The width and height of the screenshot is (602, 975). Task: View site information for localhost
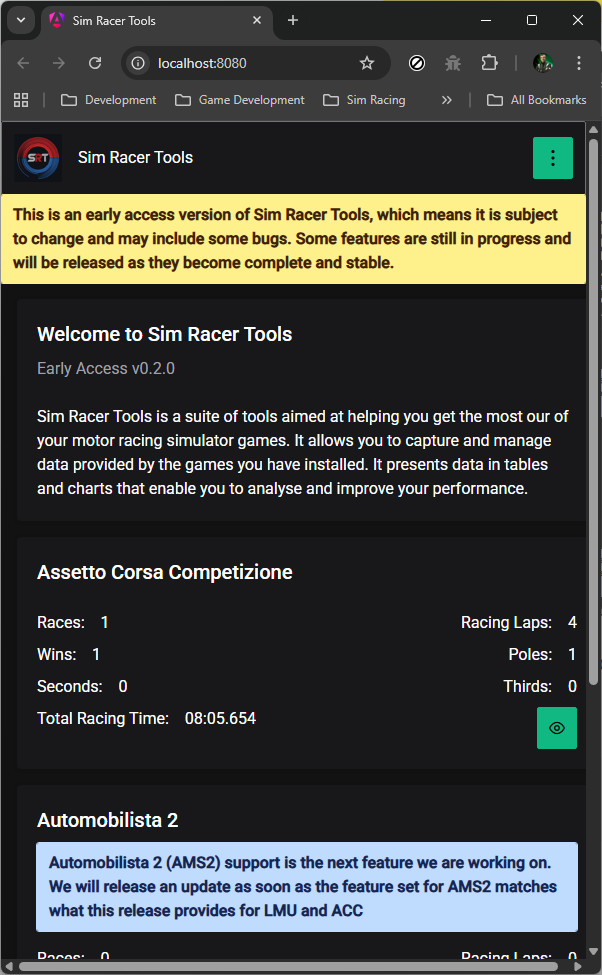(139, 63)
